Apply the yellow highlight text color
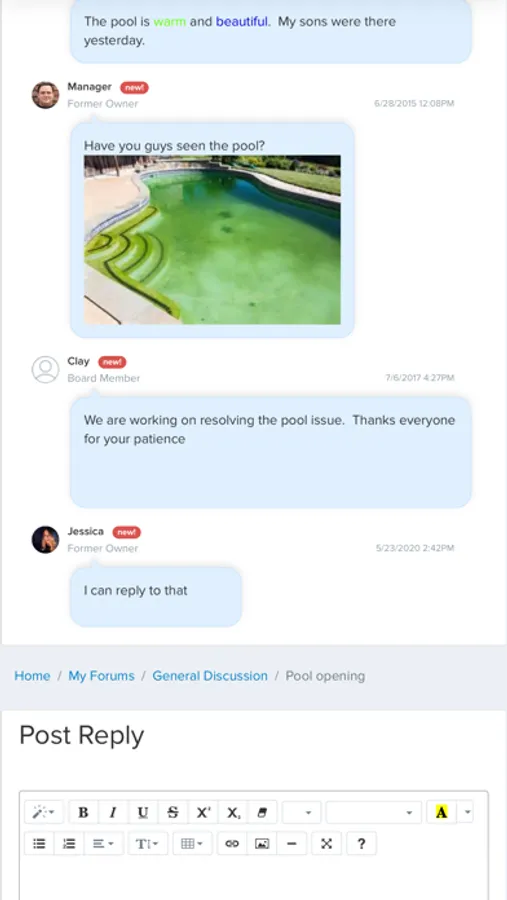507x900 pixels. coord(441,812)
